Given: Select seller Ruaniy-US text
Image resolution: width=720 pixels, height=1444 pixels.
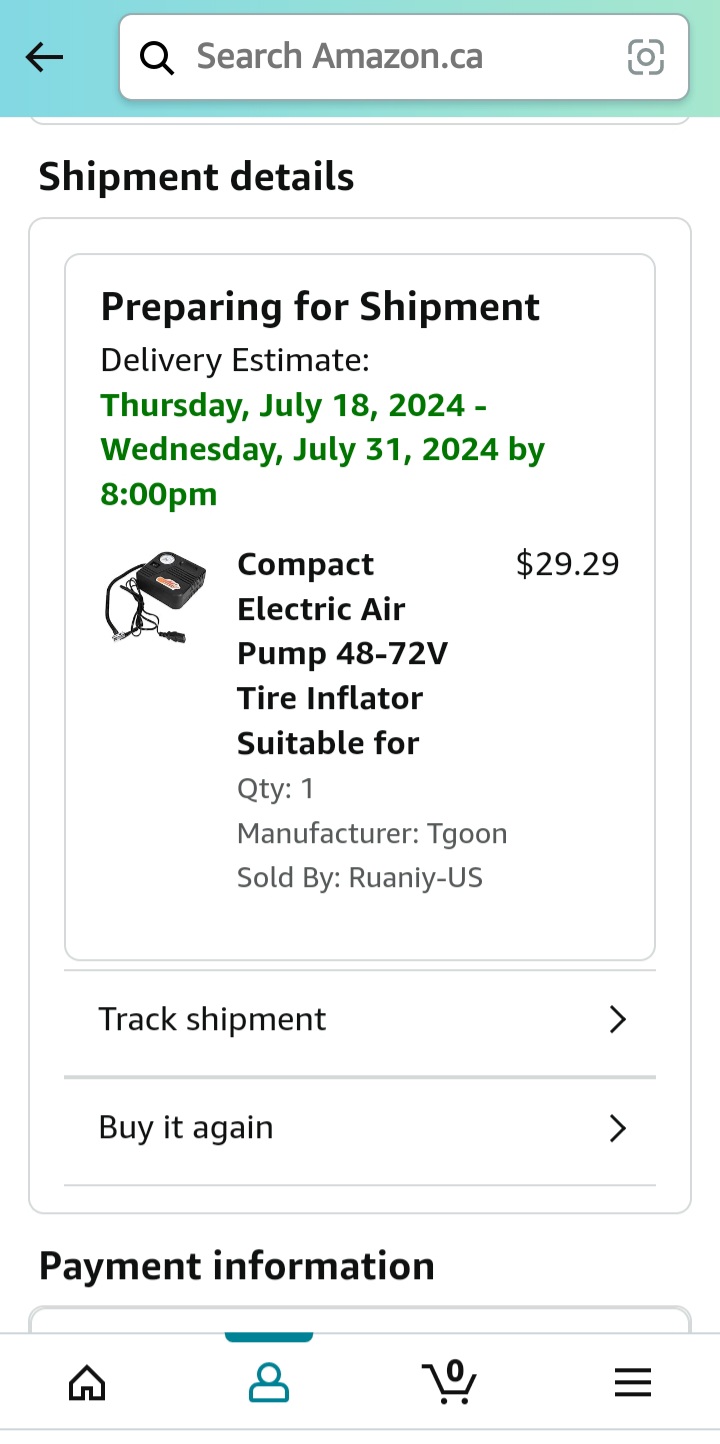Looking at the screenshot, I should click(359, 877).
